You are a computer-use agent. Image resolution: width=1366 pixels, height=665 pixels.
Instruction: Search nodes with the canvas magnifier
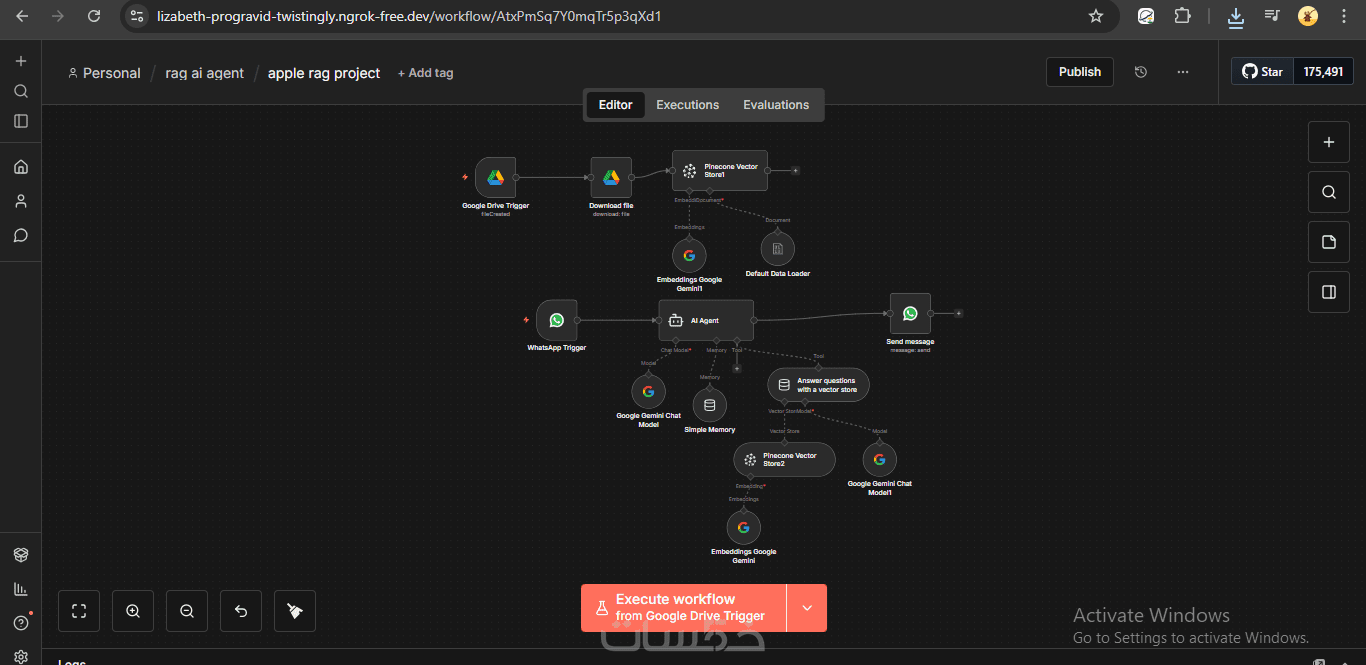[x=1329, y=192]
